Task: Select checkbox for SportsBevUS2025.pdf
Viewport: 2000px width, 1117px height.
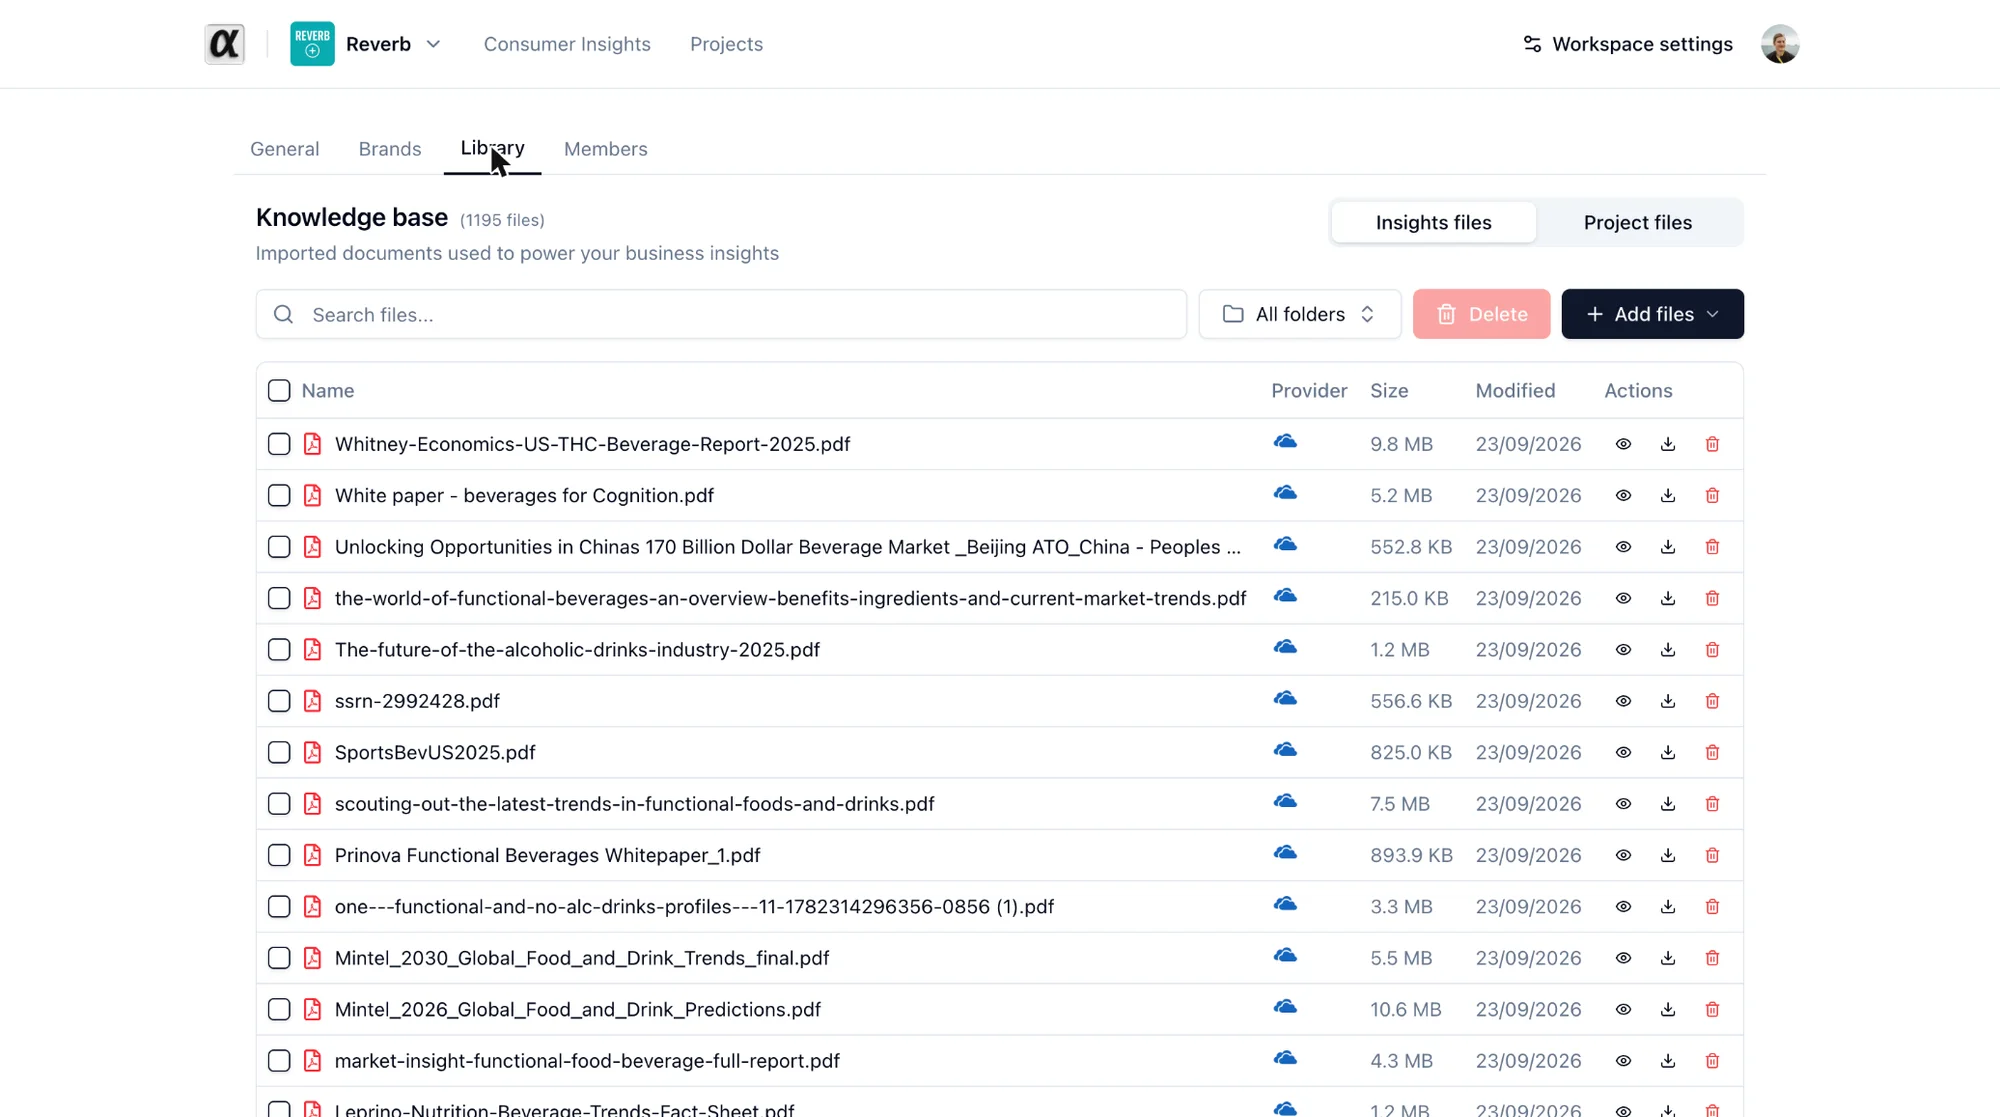Action: pyautogui.click(x=279, y=753)
